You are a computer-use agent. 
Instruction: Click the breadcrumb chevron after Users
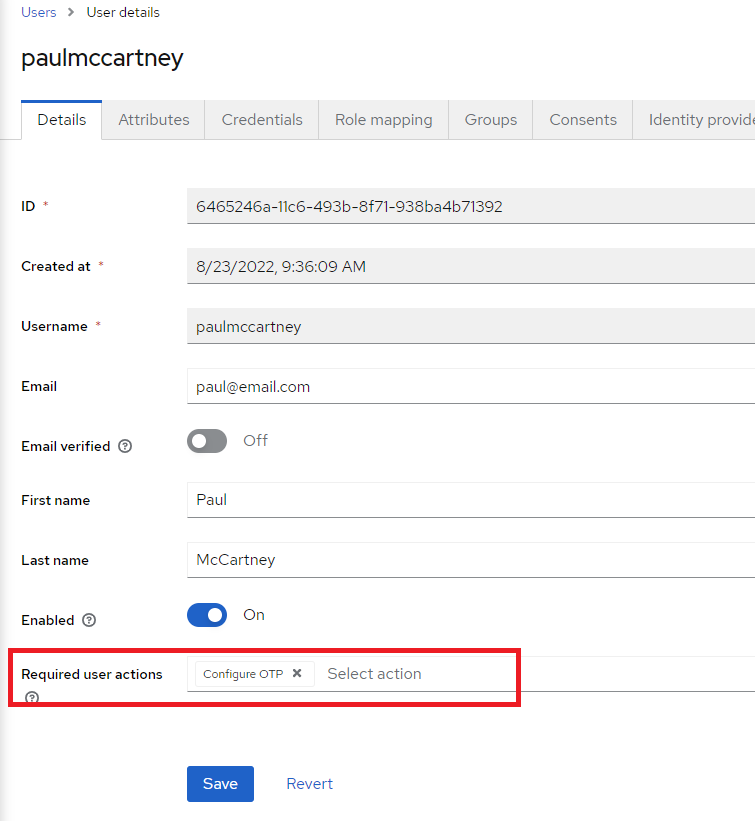click(x=70, y=12)
